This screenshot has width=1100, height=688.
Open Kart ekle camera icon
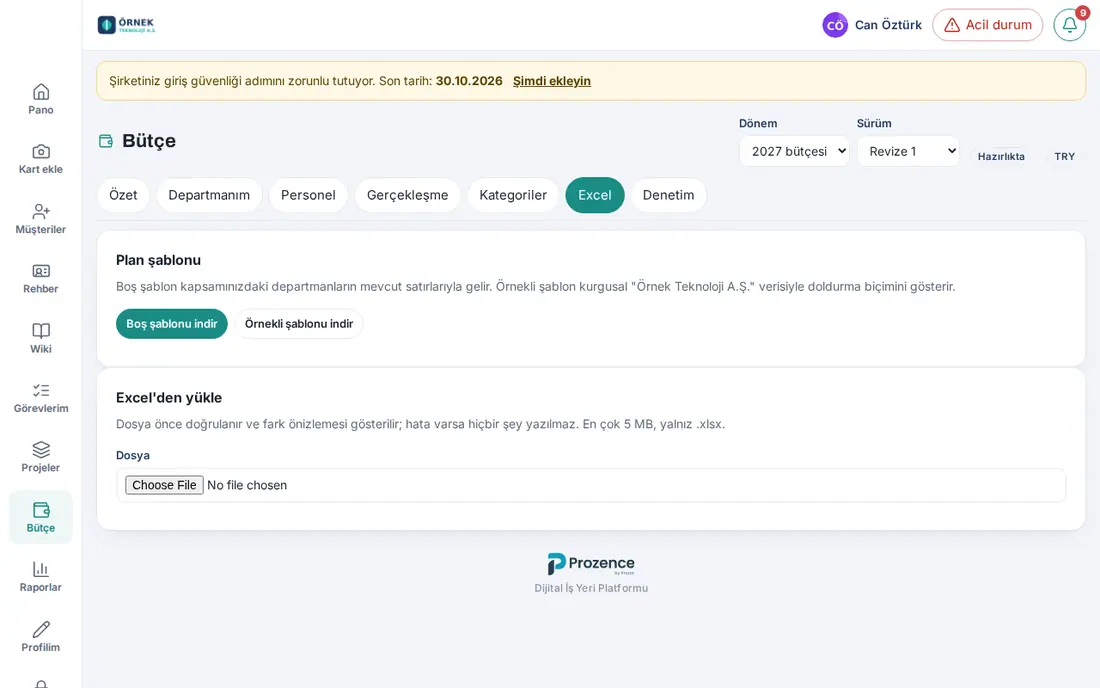pos(41,151)
